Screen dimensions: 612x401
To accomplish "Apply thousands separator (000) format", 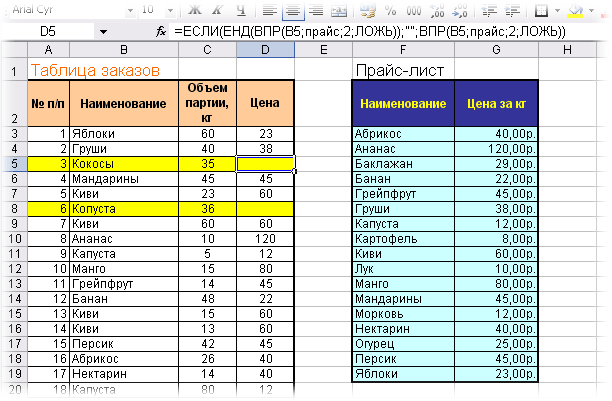I will (x=414, y=11).
